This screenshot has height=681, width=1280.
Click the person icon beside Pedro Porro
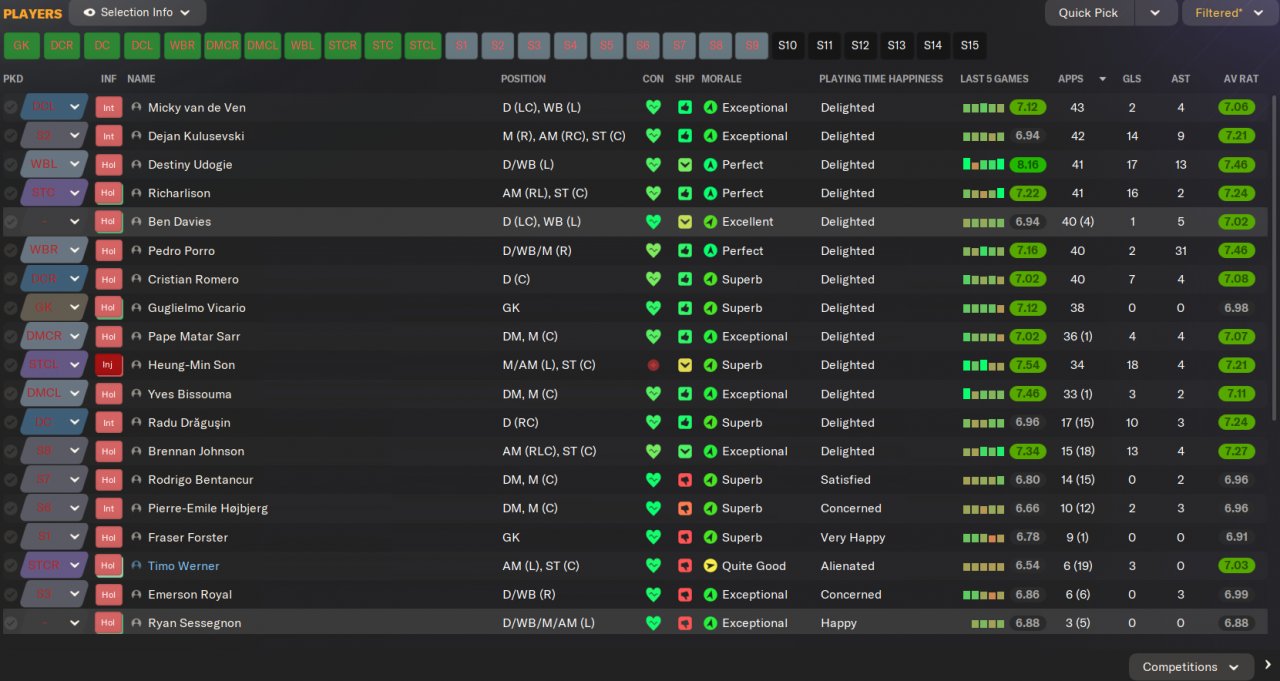click(x=137, y=250)
